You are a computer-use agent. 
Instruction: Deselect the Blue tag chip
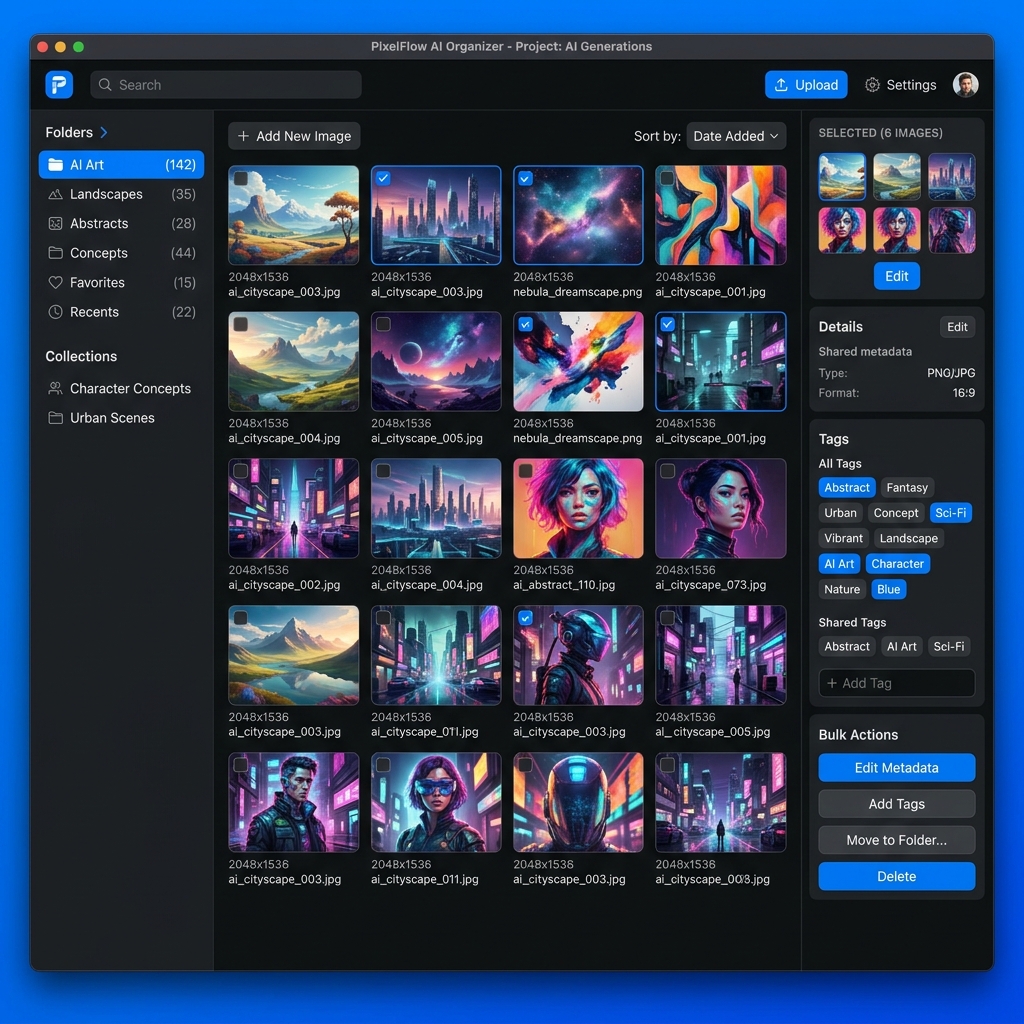coord(888,589)
